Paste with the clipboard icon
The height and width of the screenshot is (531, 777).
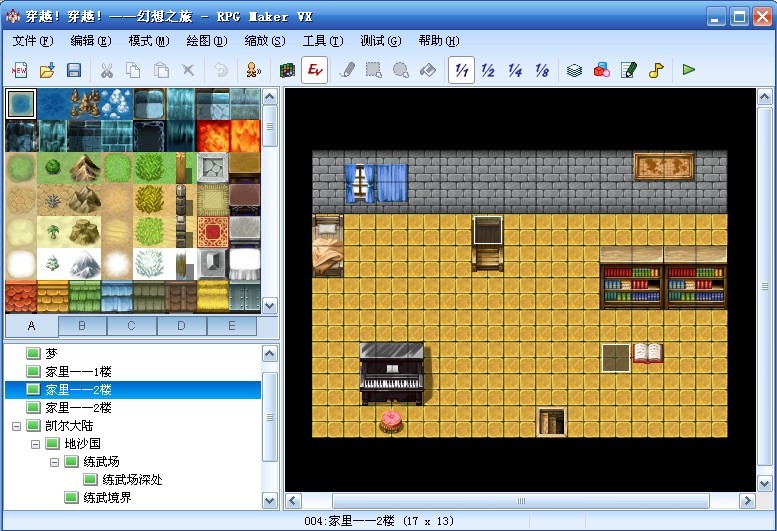click(161, 70)
